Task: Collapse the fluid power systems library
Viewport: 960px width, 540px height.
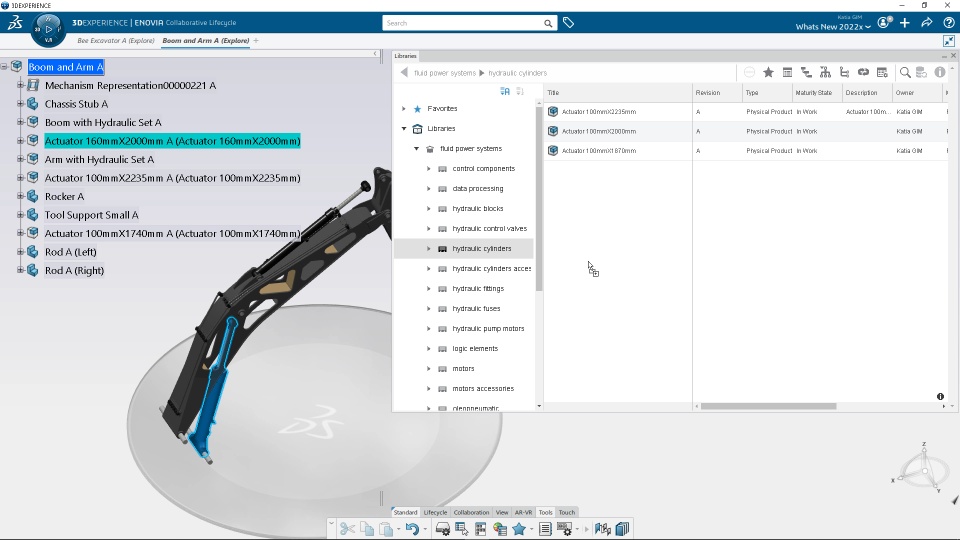Action: point(416,149)
